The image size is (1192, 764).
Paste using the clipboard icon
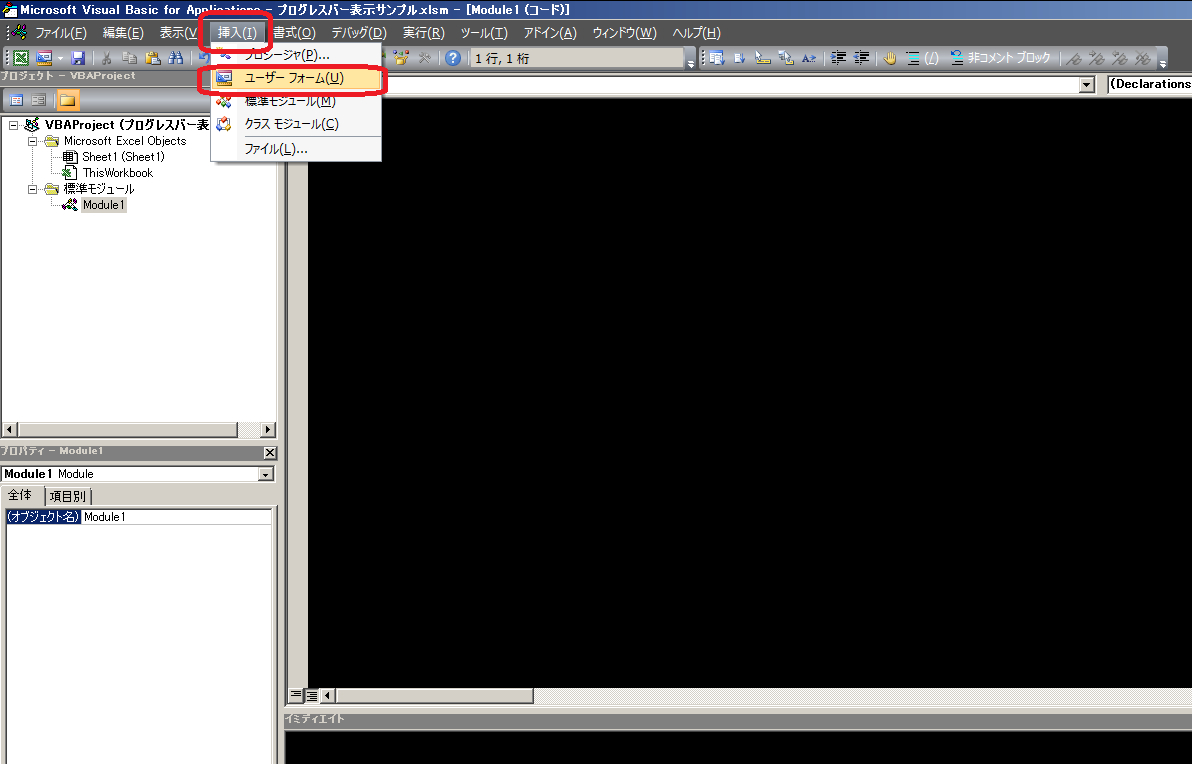(152, 58)
